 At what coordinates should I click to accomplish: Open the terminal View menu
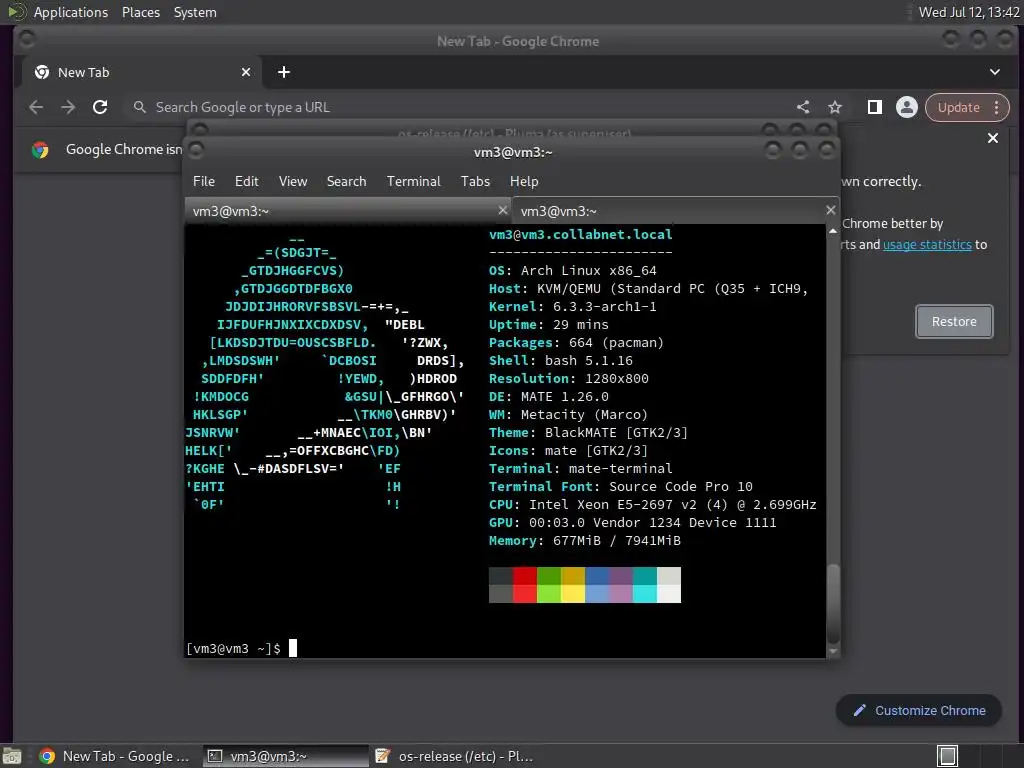[293, 182]
